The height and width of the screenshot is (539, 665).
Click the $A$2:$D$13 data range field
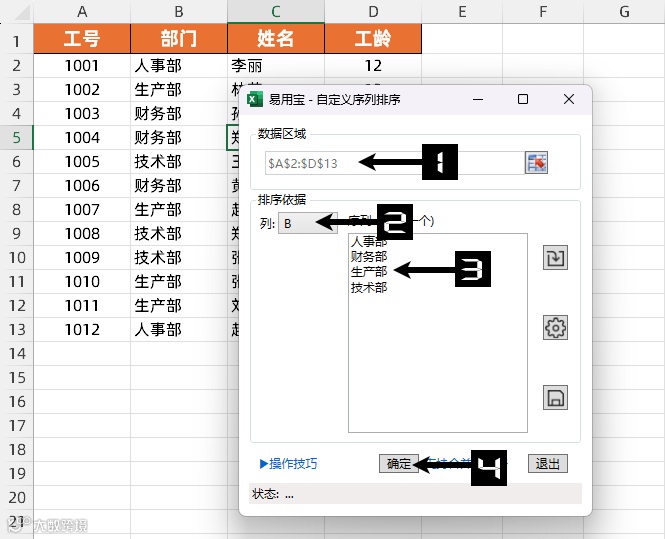click(394, 163)
